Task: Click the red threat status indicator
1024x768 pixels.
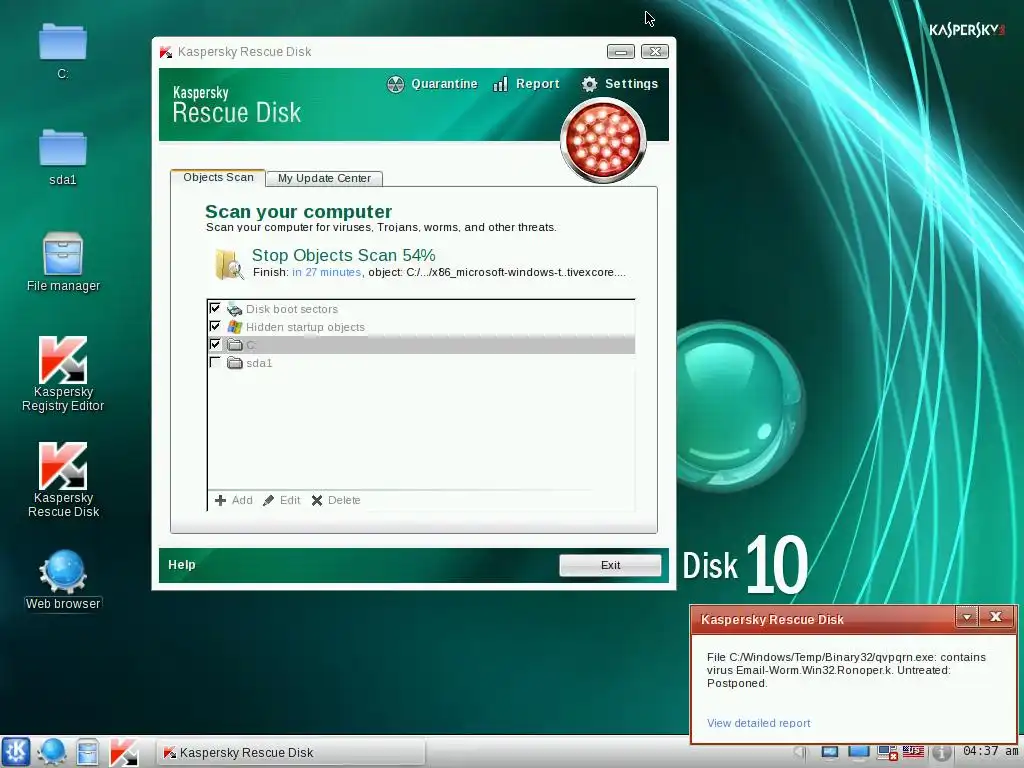Action: click(x=603, y=140)
